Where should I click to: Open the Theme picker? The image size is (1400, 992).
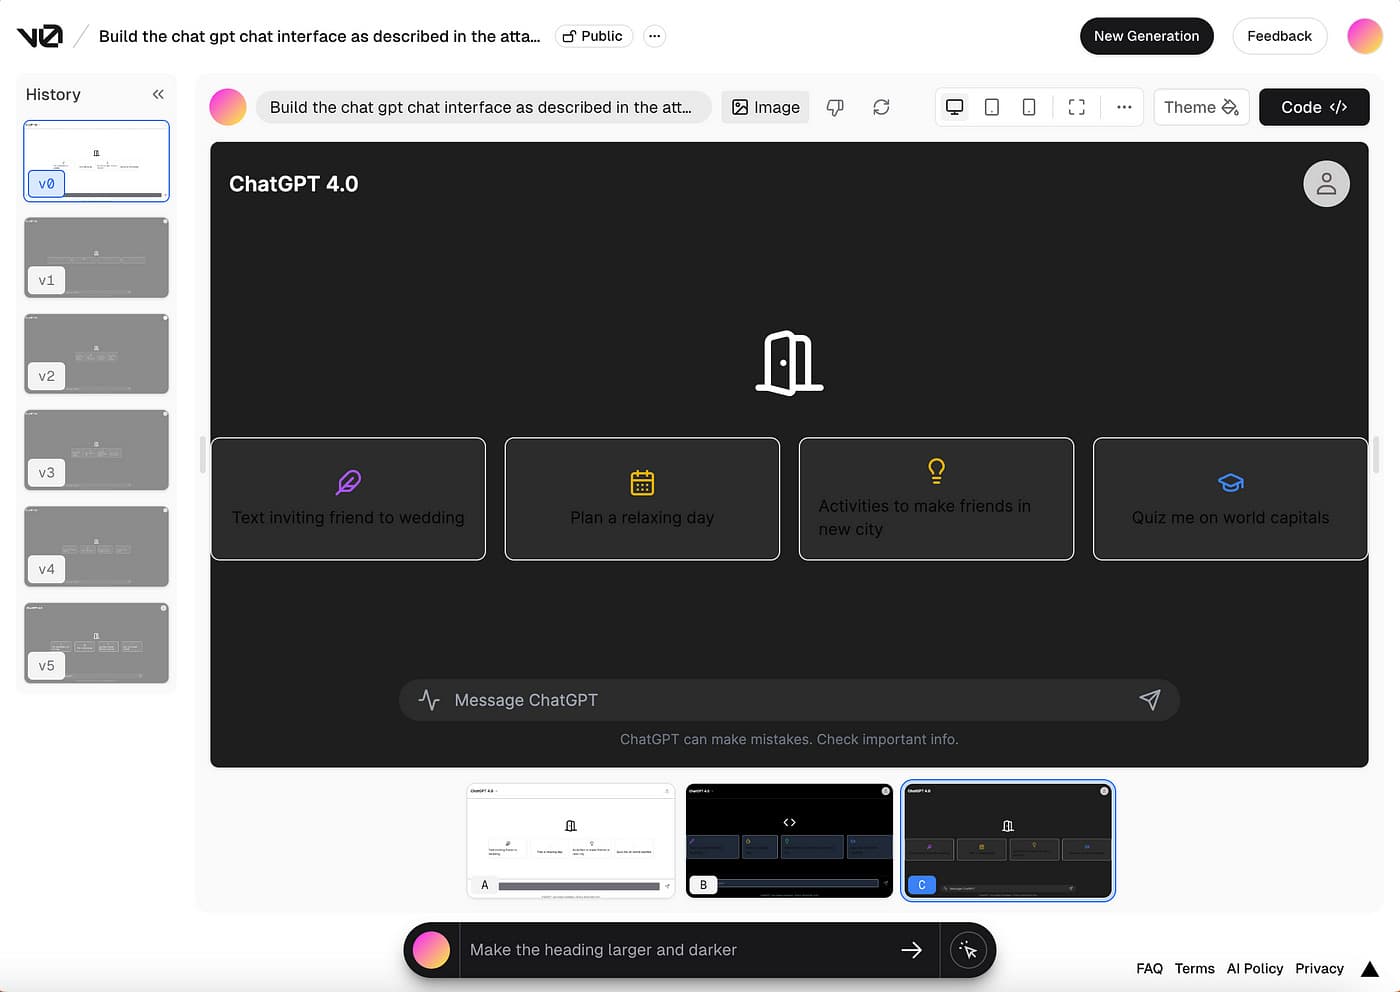pos(1201,107)
